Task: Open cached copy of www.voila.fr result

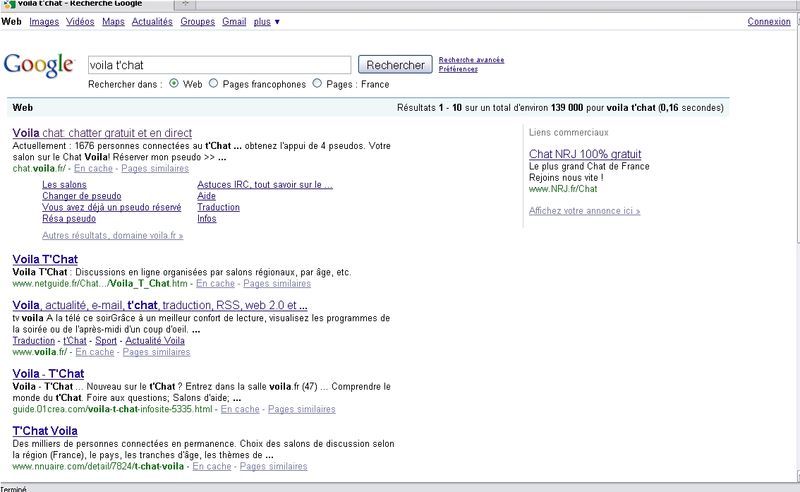Action: point(95,352)
